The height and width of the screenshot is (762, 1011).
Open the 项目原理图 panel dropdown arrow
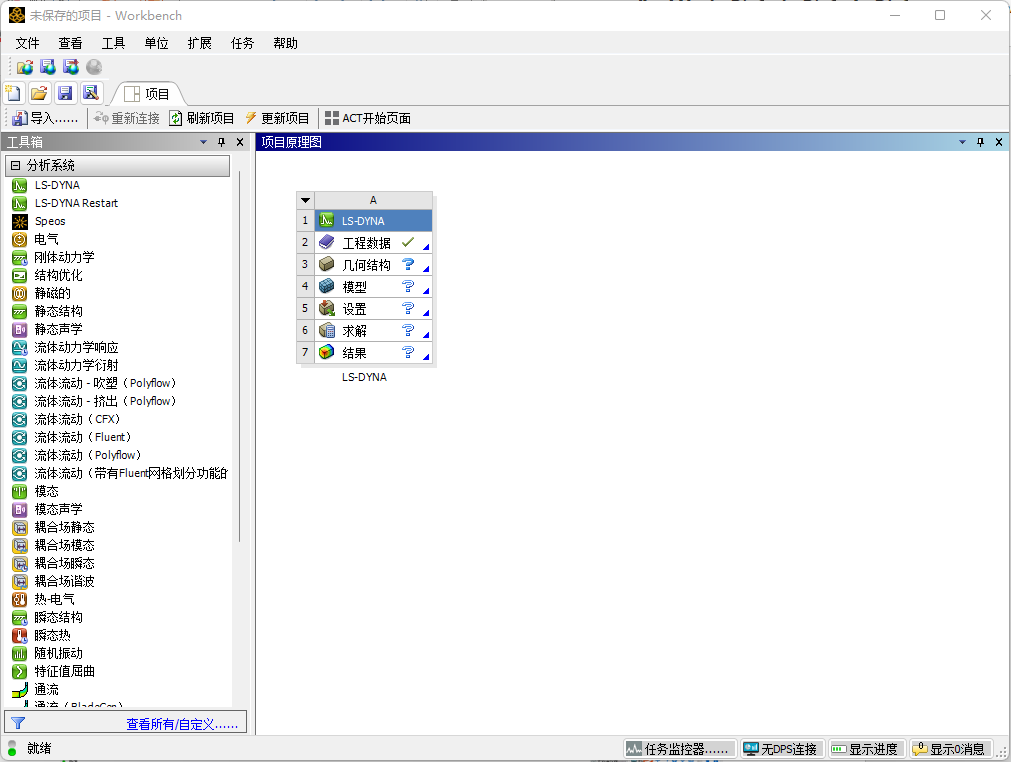tap(963, 142)
